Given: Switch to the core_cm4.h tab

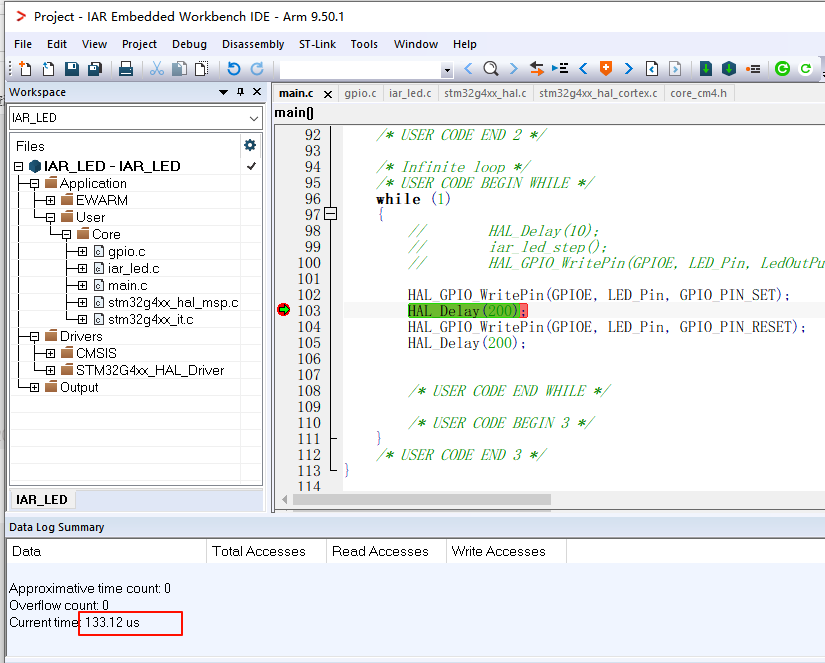Looking at the screenshot, I should [x=698, y=93].
